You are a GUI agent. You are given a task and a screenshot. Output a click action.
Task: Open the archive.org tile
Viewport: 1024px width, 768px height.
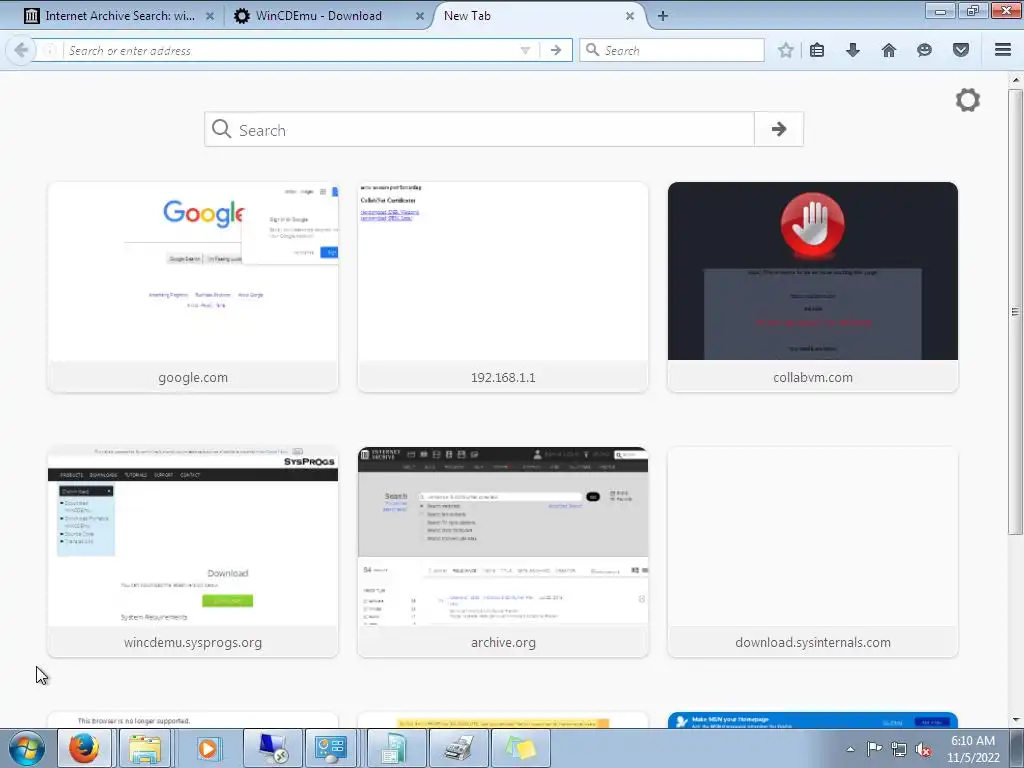point(503,552)
